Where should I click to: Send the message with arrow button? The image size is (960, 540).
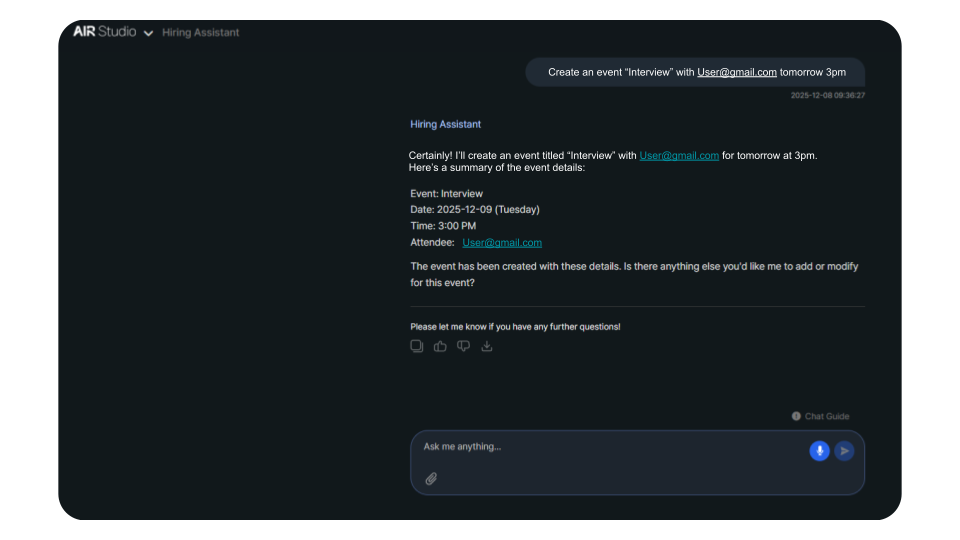844,451
